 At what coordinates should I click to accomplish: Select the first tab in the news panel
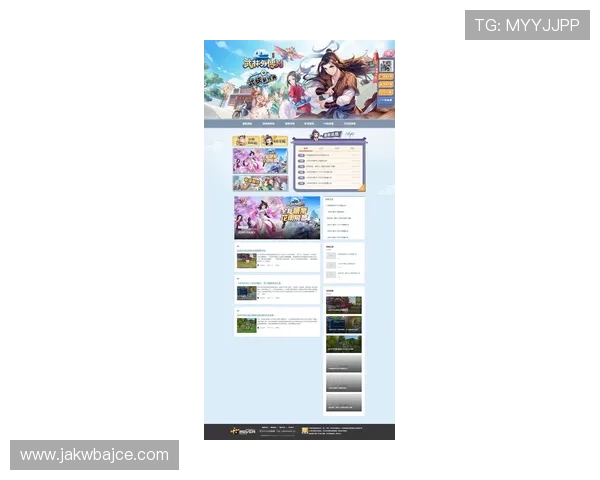coord(306,147)
